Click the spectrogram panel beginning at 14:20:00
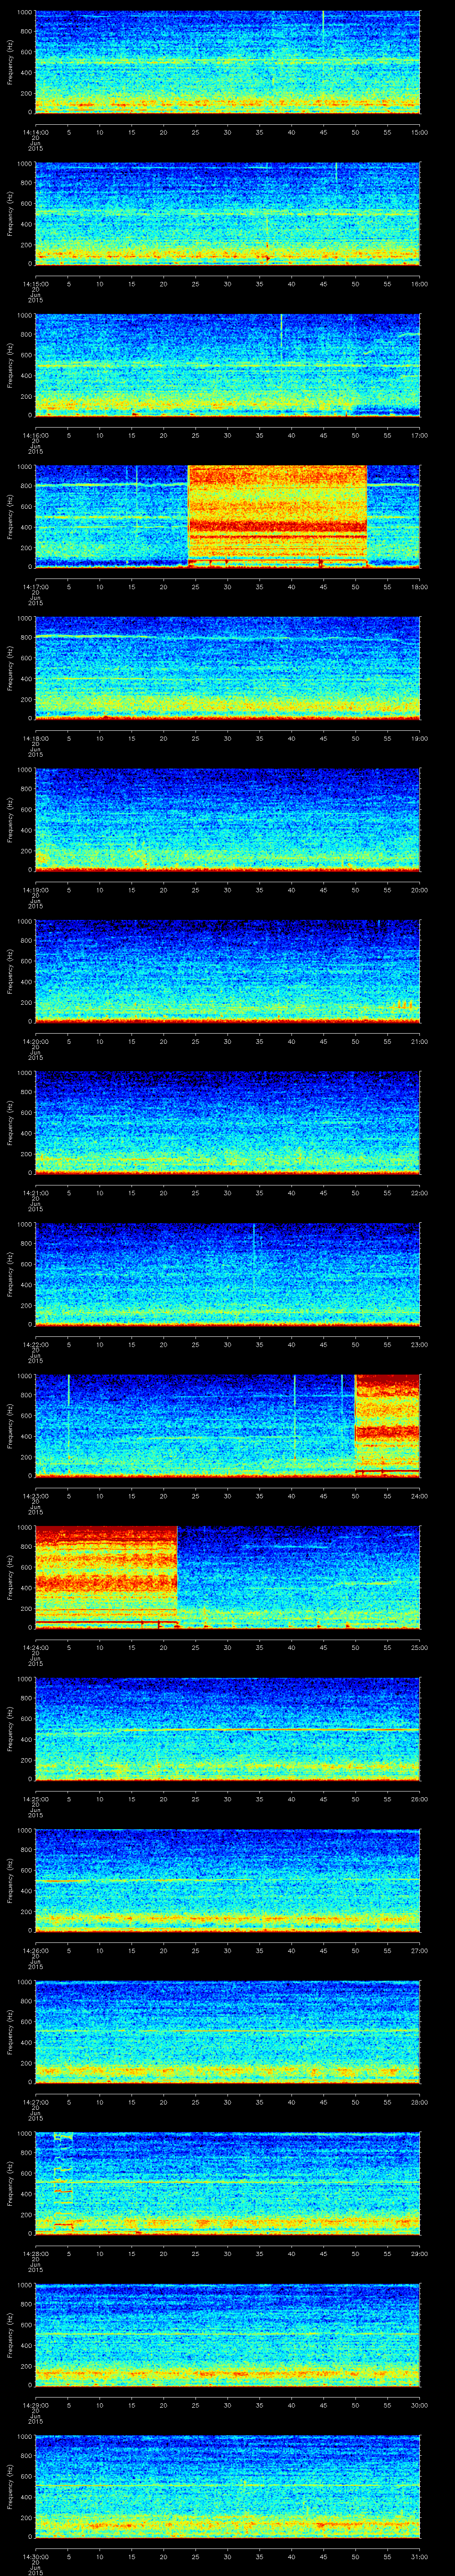The height and width of the screenshot is (2576, 455). tap(227, 971)
